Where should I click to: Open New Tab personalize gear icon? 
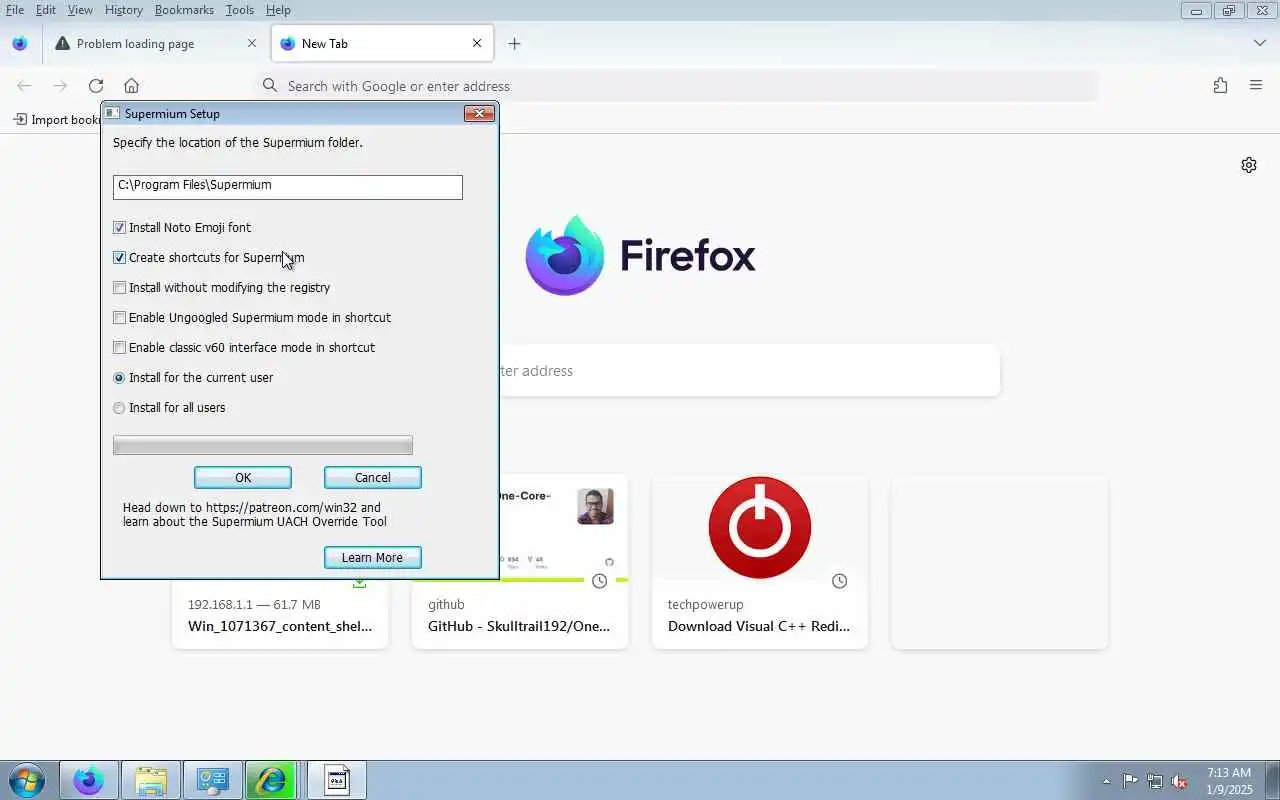pyautogui.click(x=1249, y=165)
